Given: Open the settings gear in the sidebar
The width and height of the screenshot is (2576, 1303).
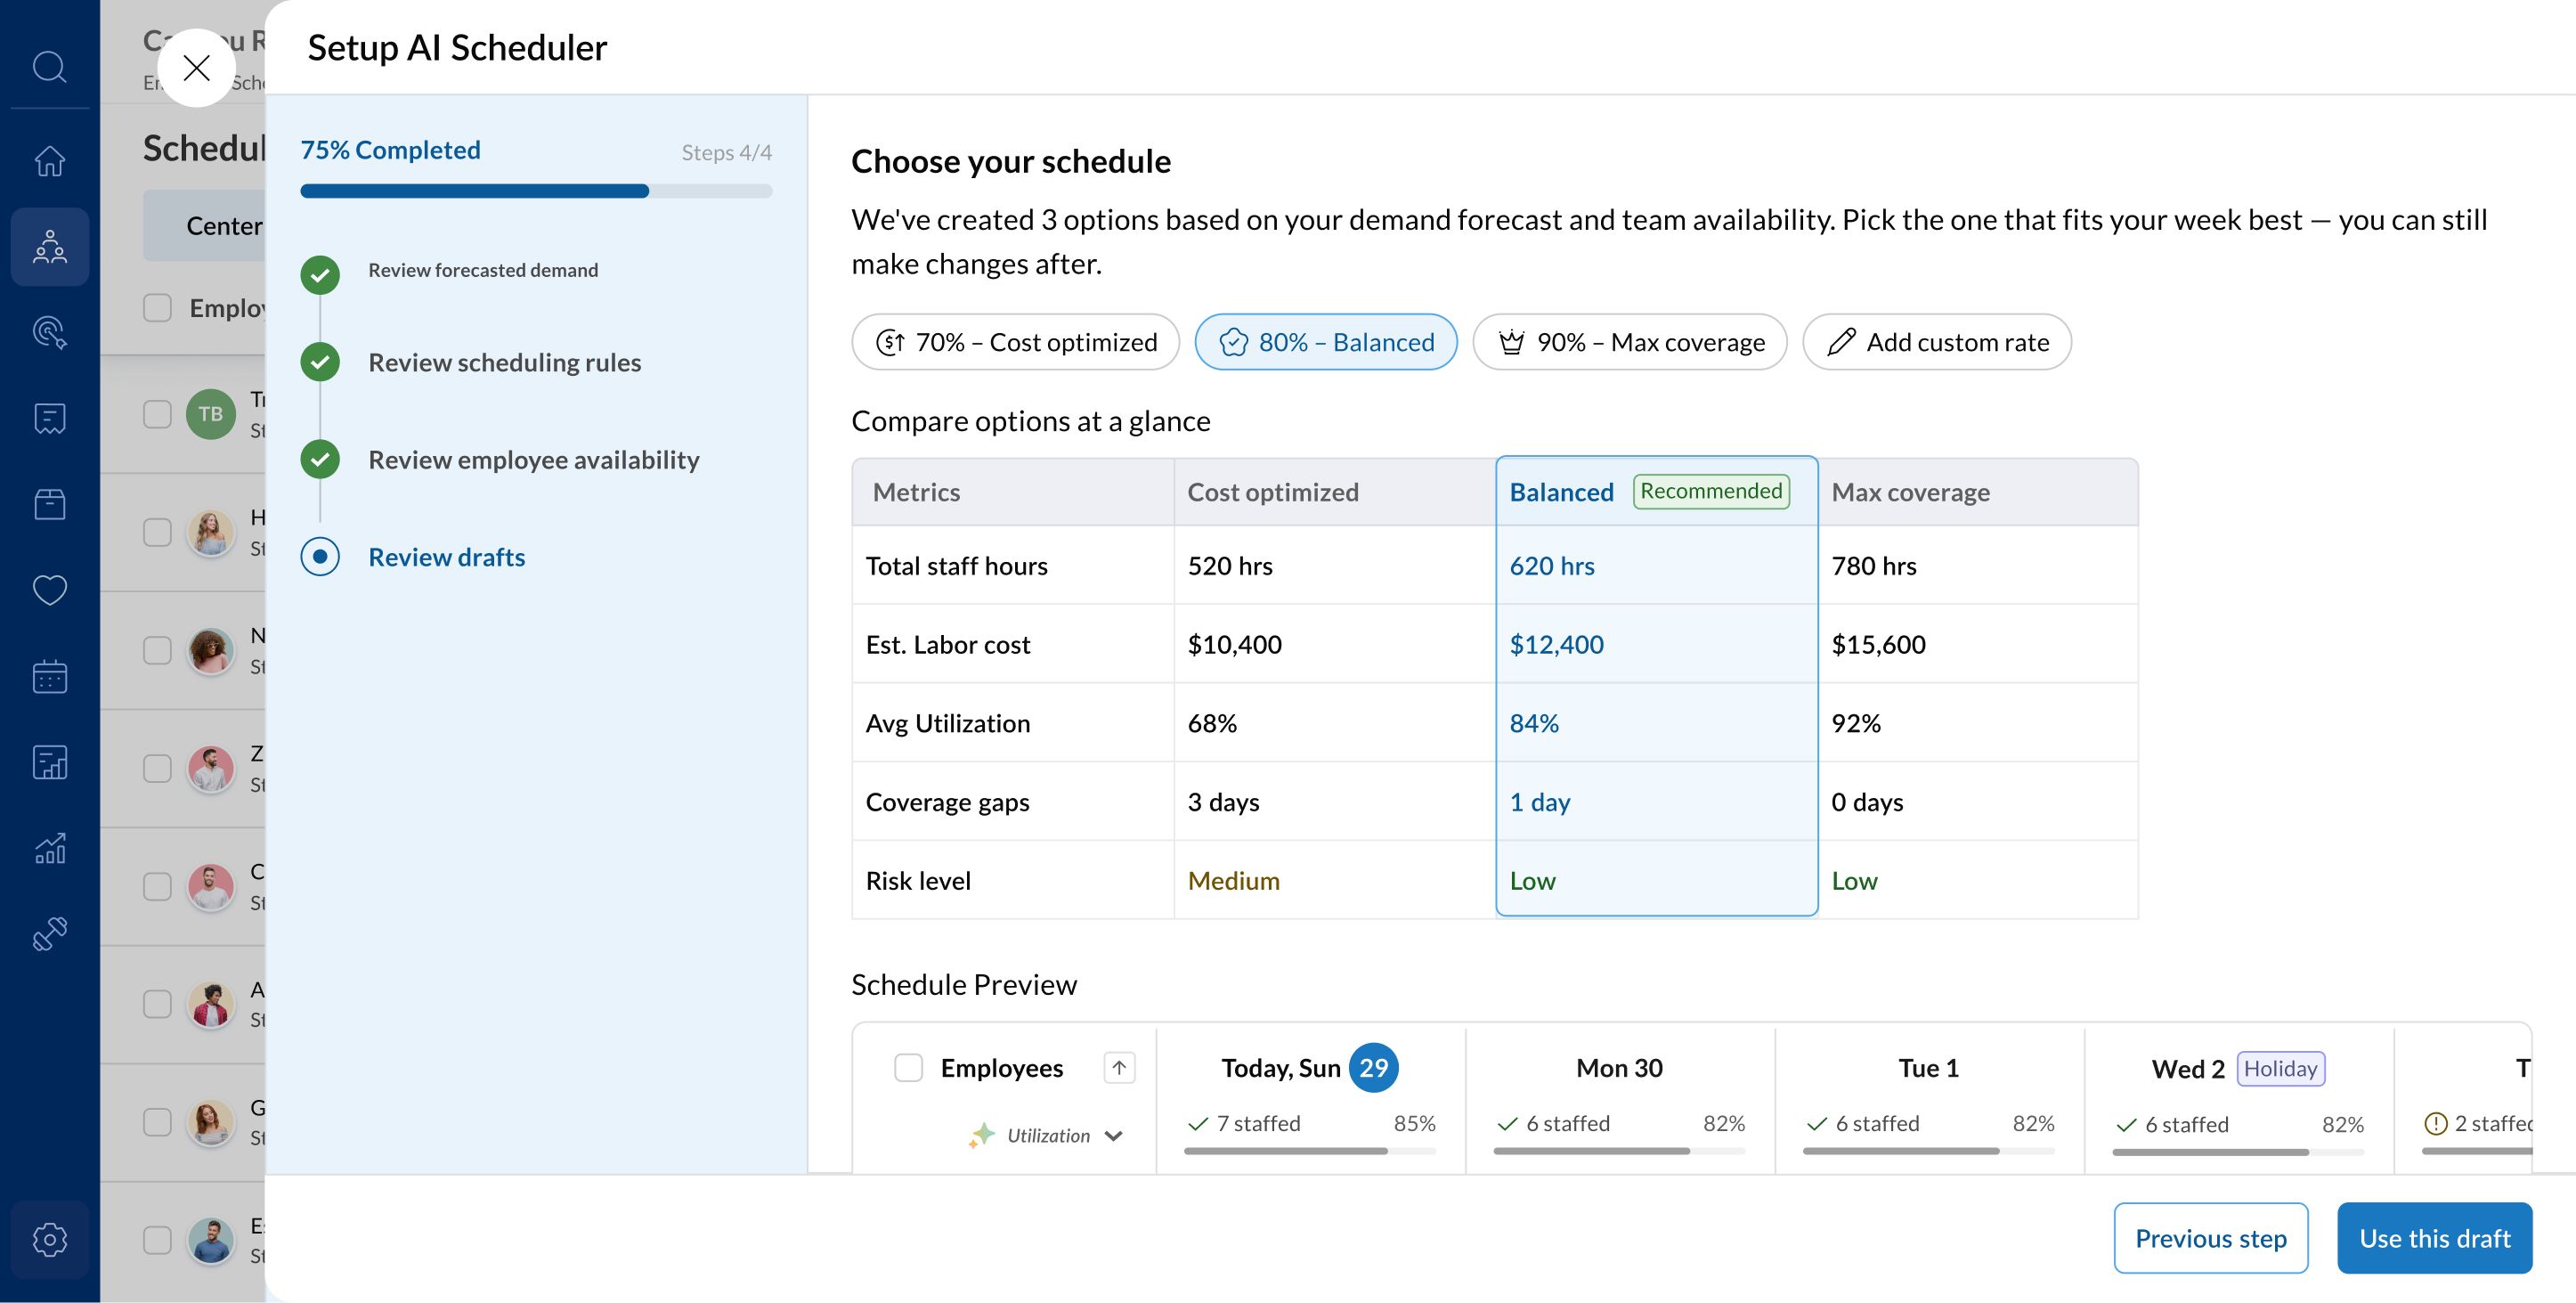Looking at the screenshot, I should point(49,1239).
